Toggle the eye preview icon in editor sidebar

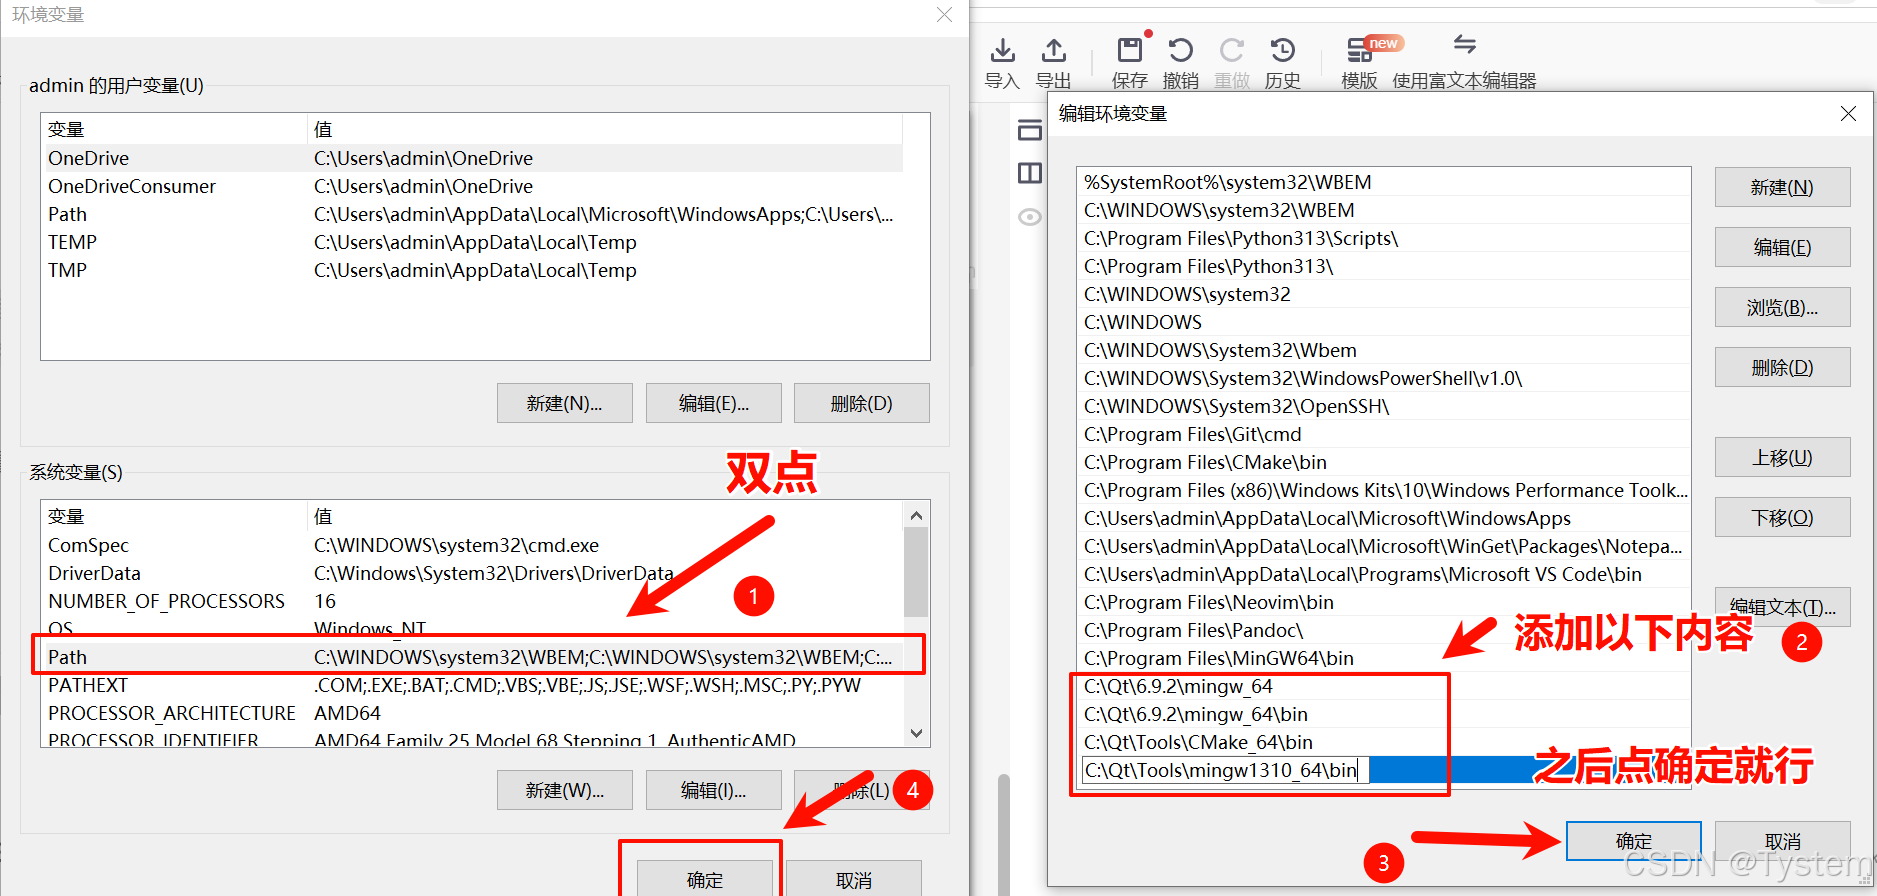1030,217
